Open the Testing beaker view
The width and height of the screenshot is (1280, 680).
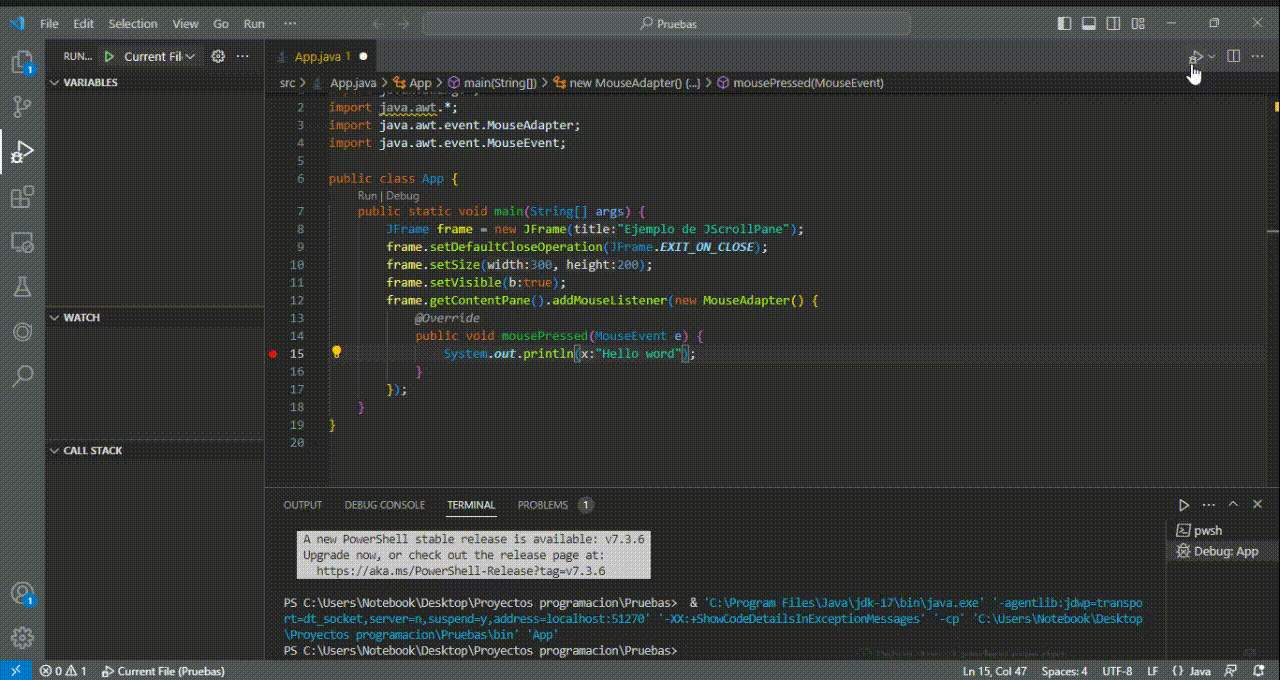coord(22,287)
